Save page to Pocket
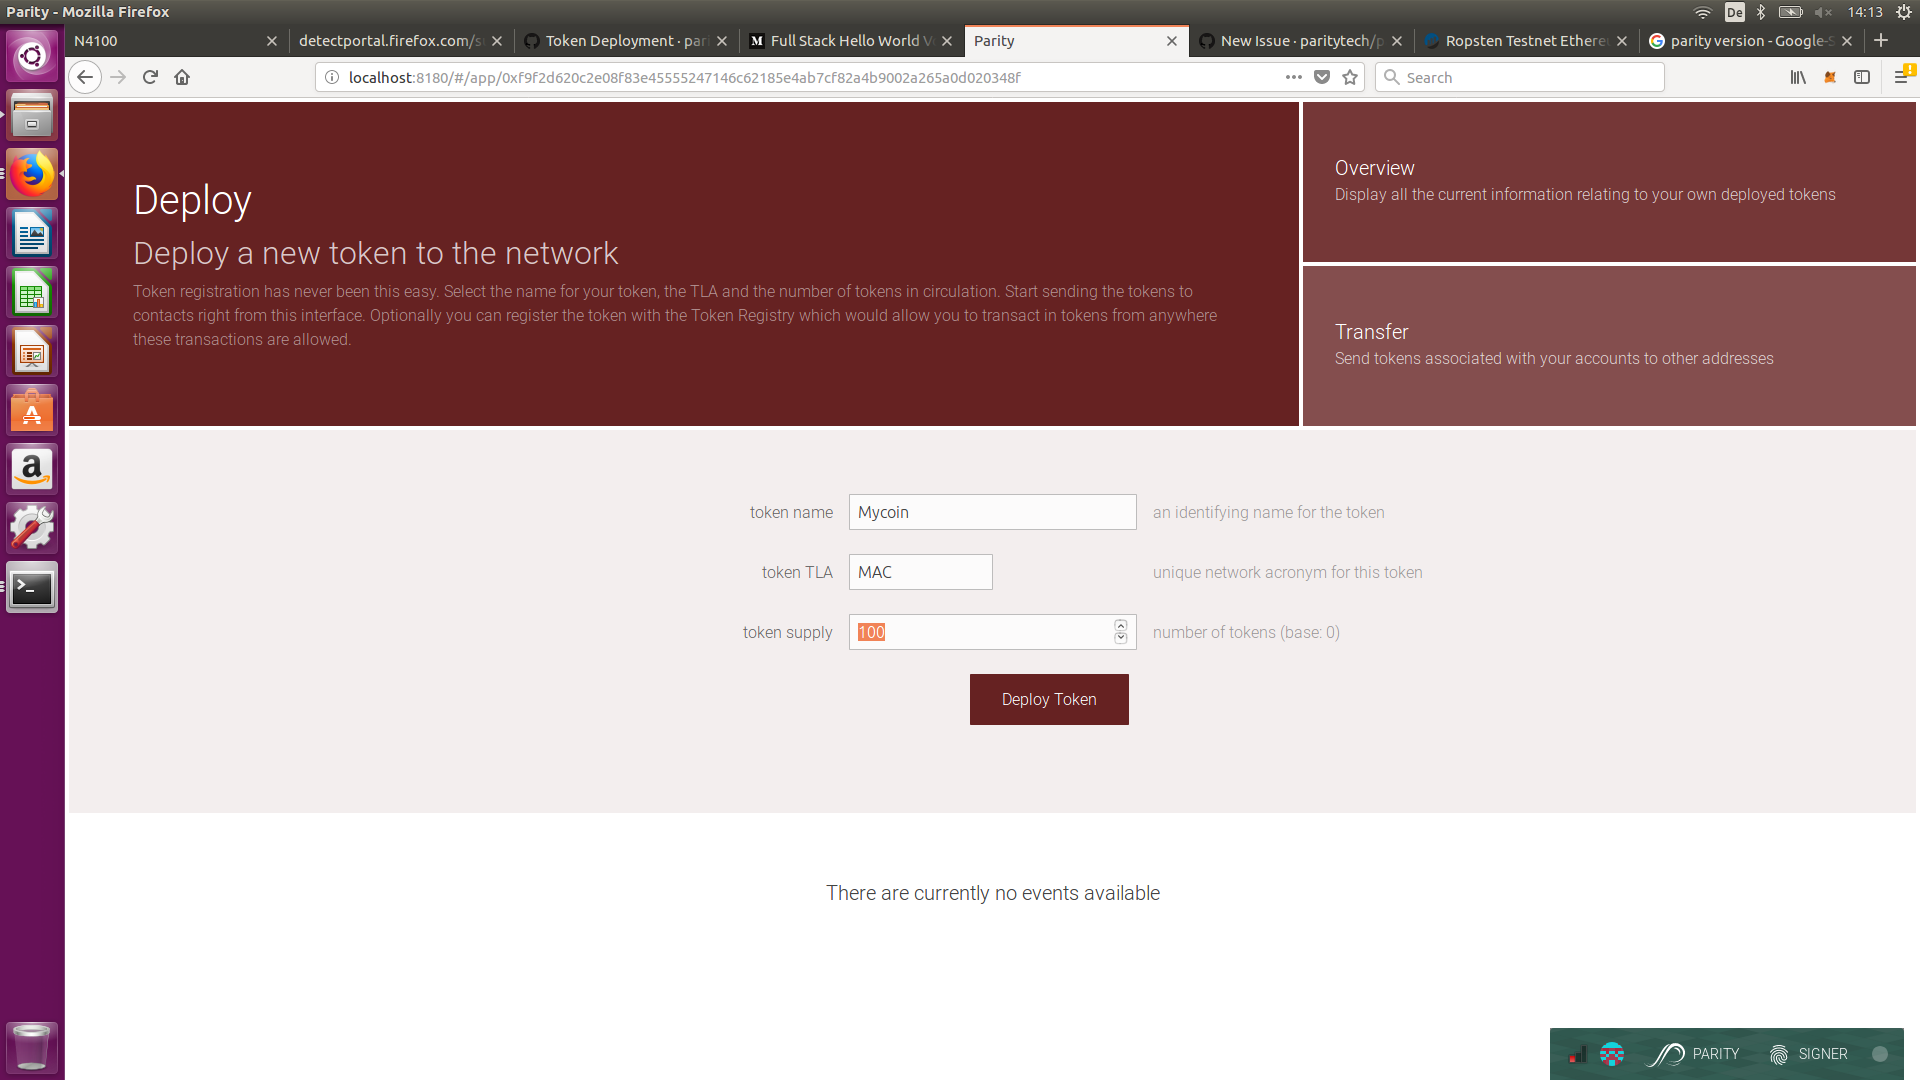The height and width of the screenshot is (1080, 1920). click(x=1322, y=77)
